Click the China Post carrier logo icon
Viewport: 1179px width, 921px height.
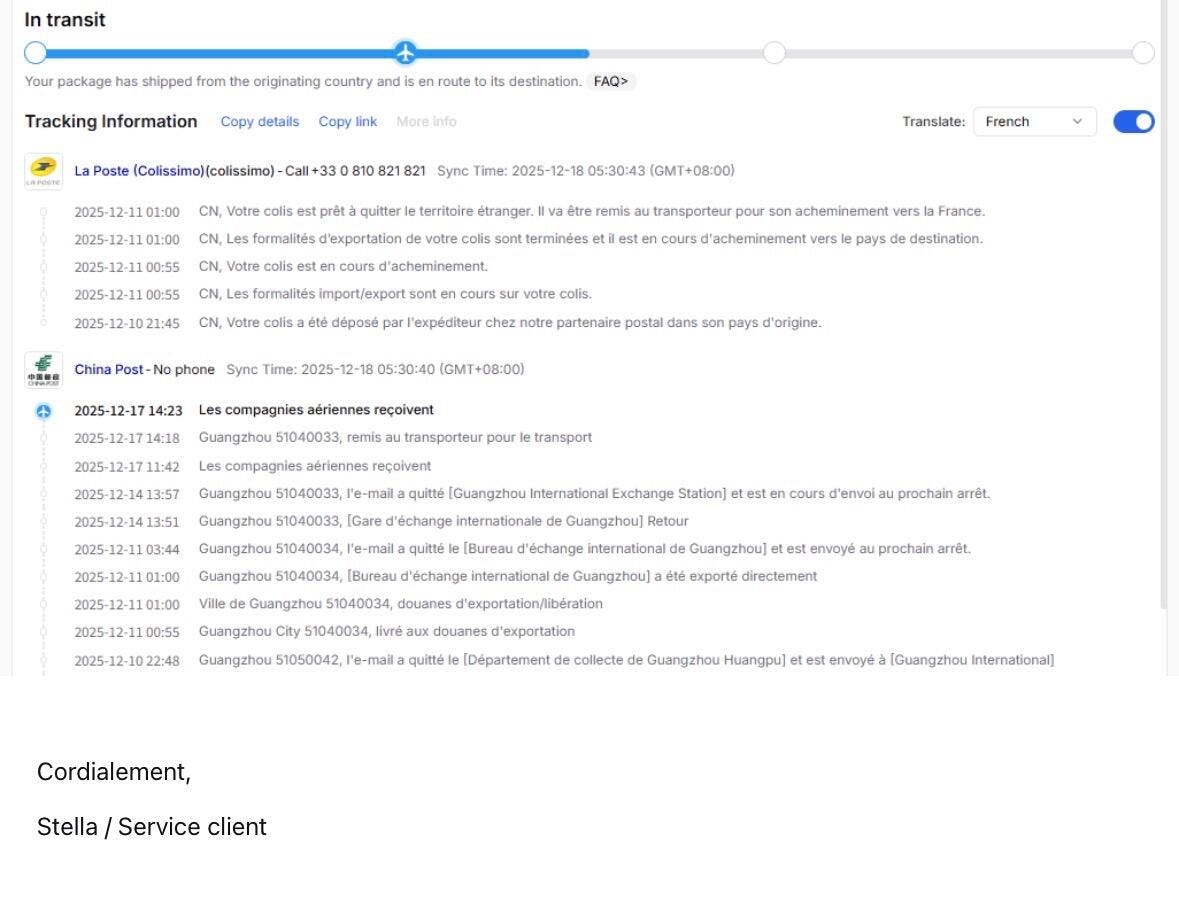[43, 369]
